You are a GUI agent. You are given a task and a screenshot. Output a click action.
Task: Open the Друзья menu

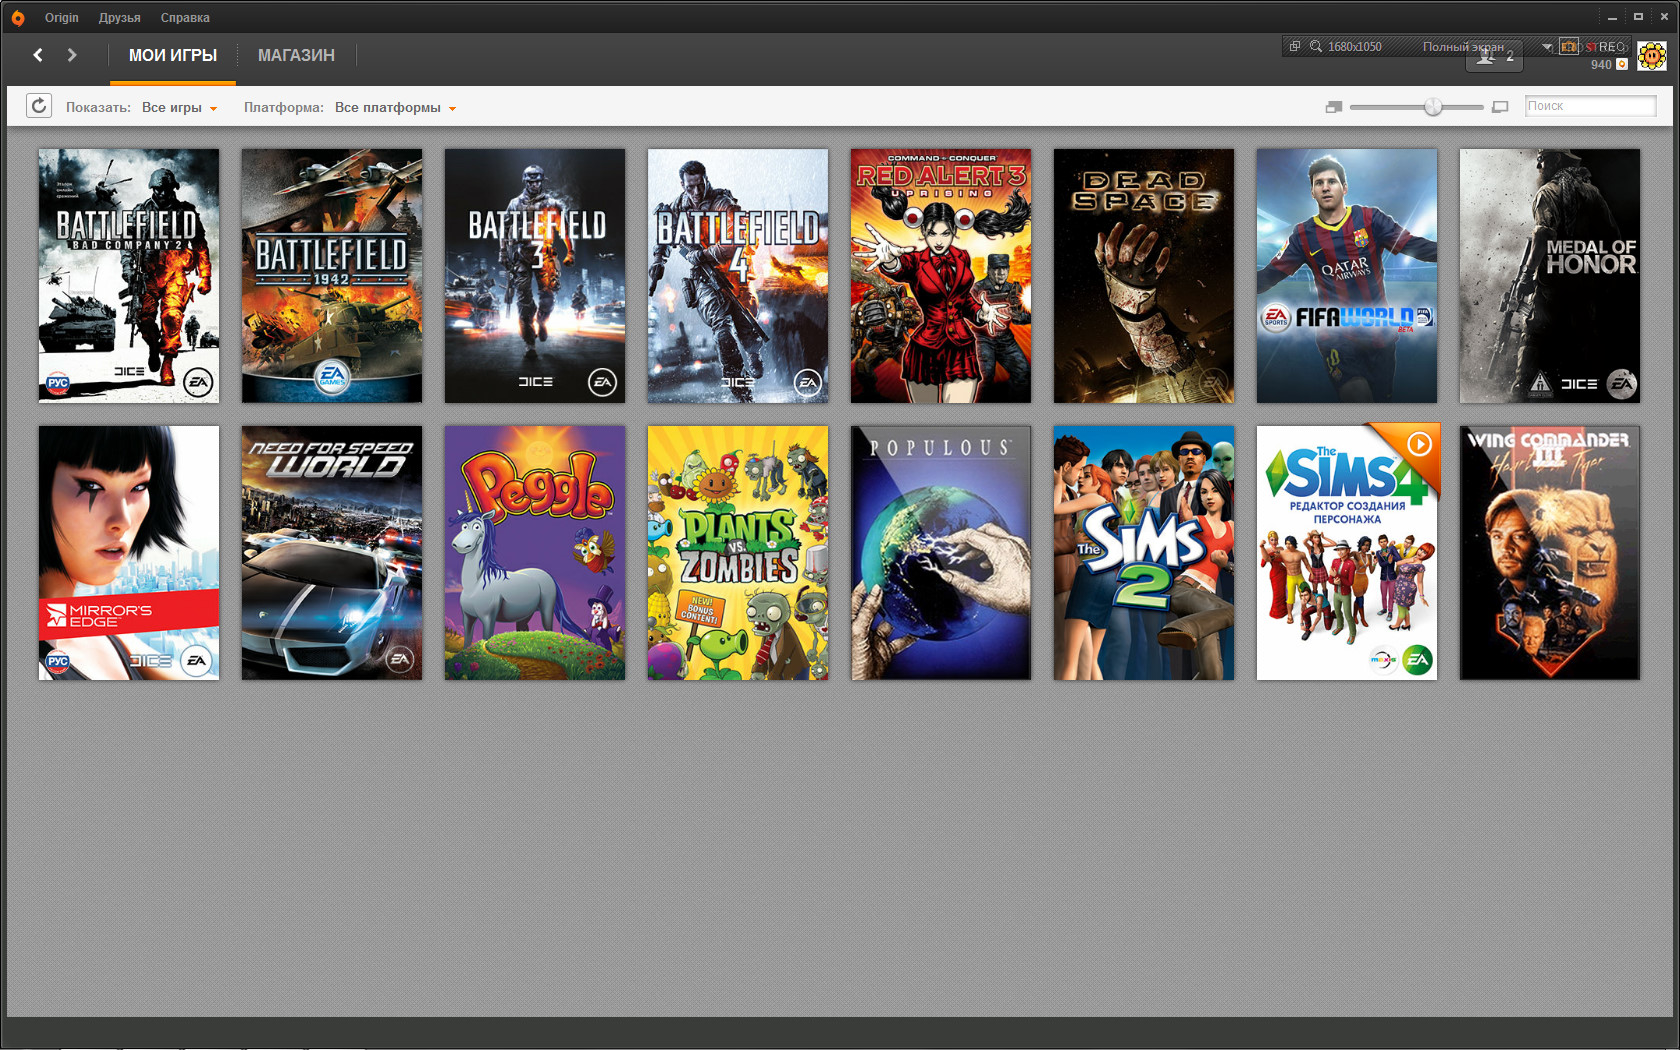pos(119,18)
